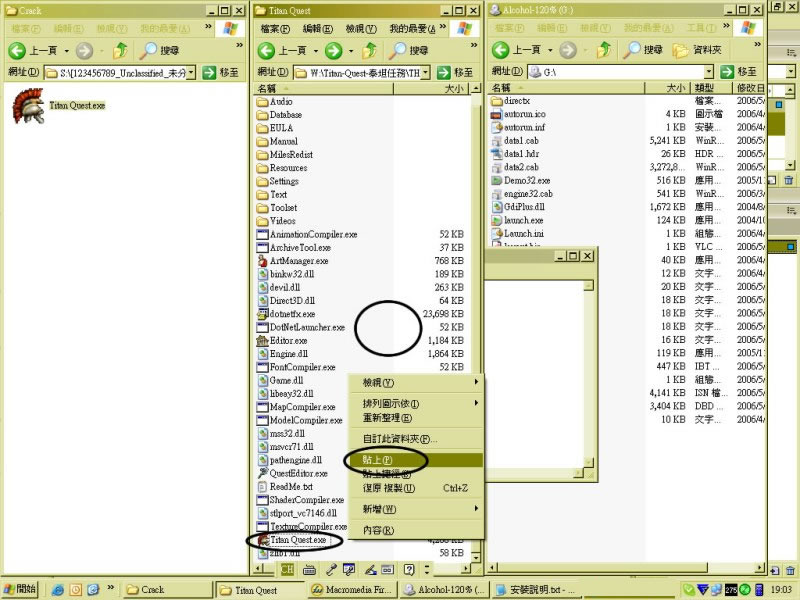Go up one level in Titan Quest window

coord(369,51)
